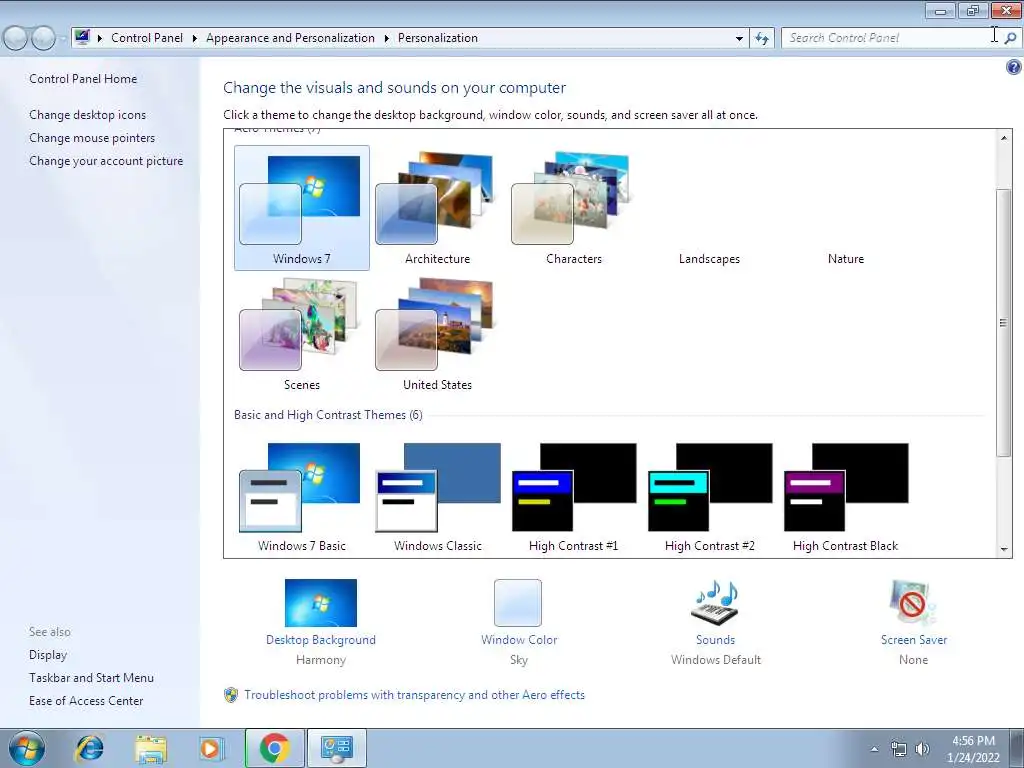Click the volume speaker tray icon

tap(922, 749)
